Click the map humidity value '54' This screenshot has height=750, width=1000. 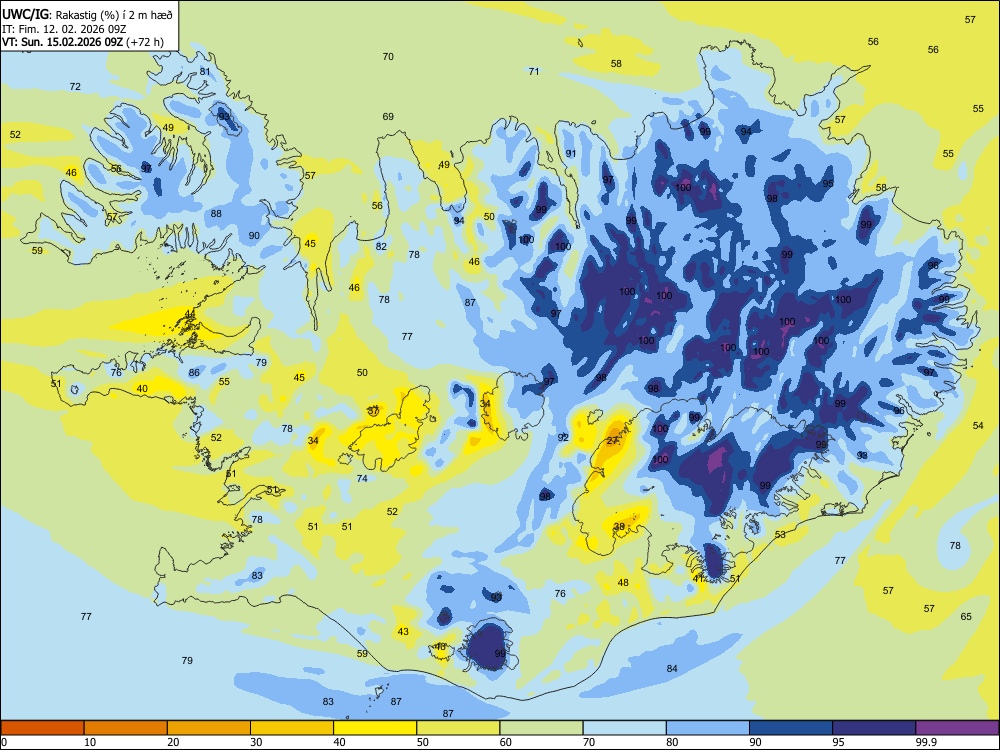pyautogui.click(x=978, y=425)
